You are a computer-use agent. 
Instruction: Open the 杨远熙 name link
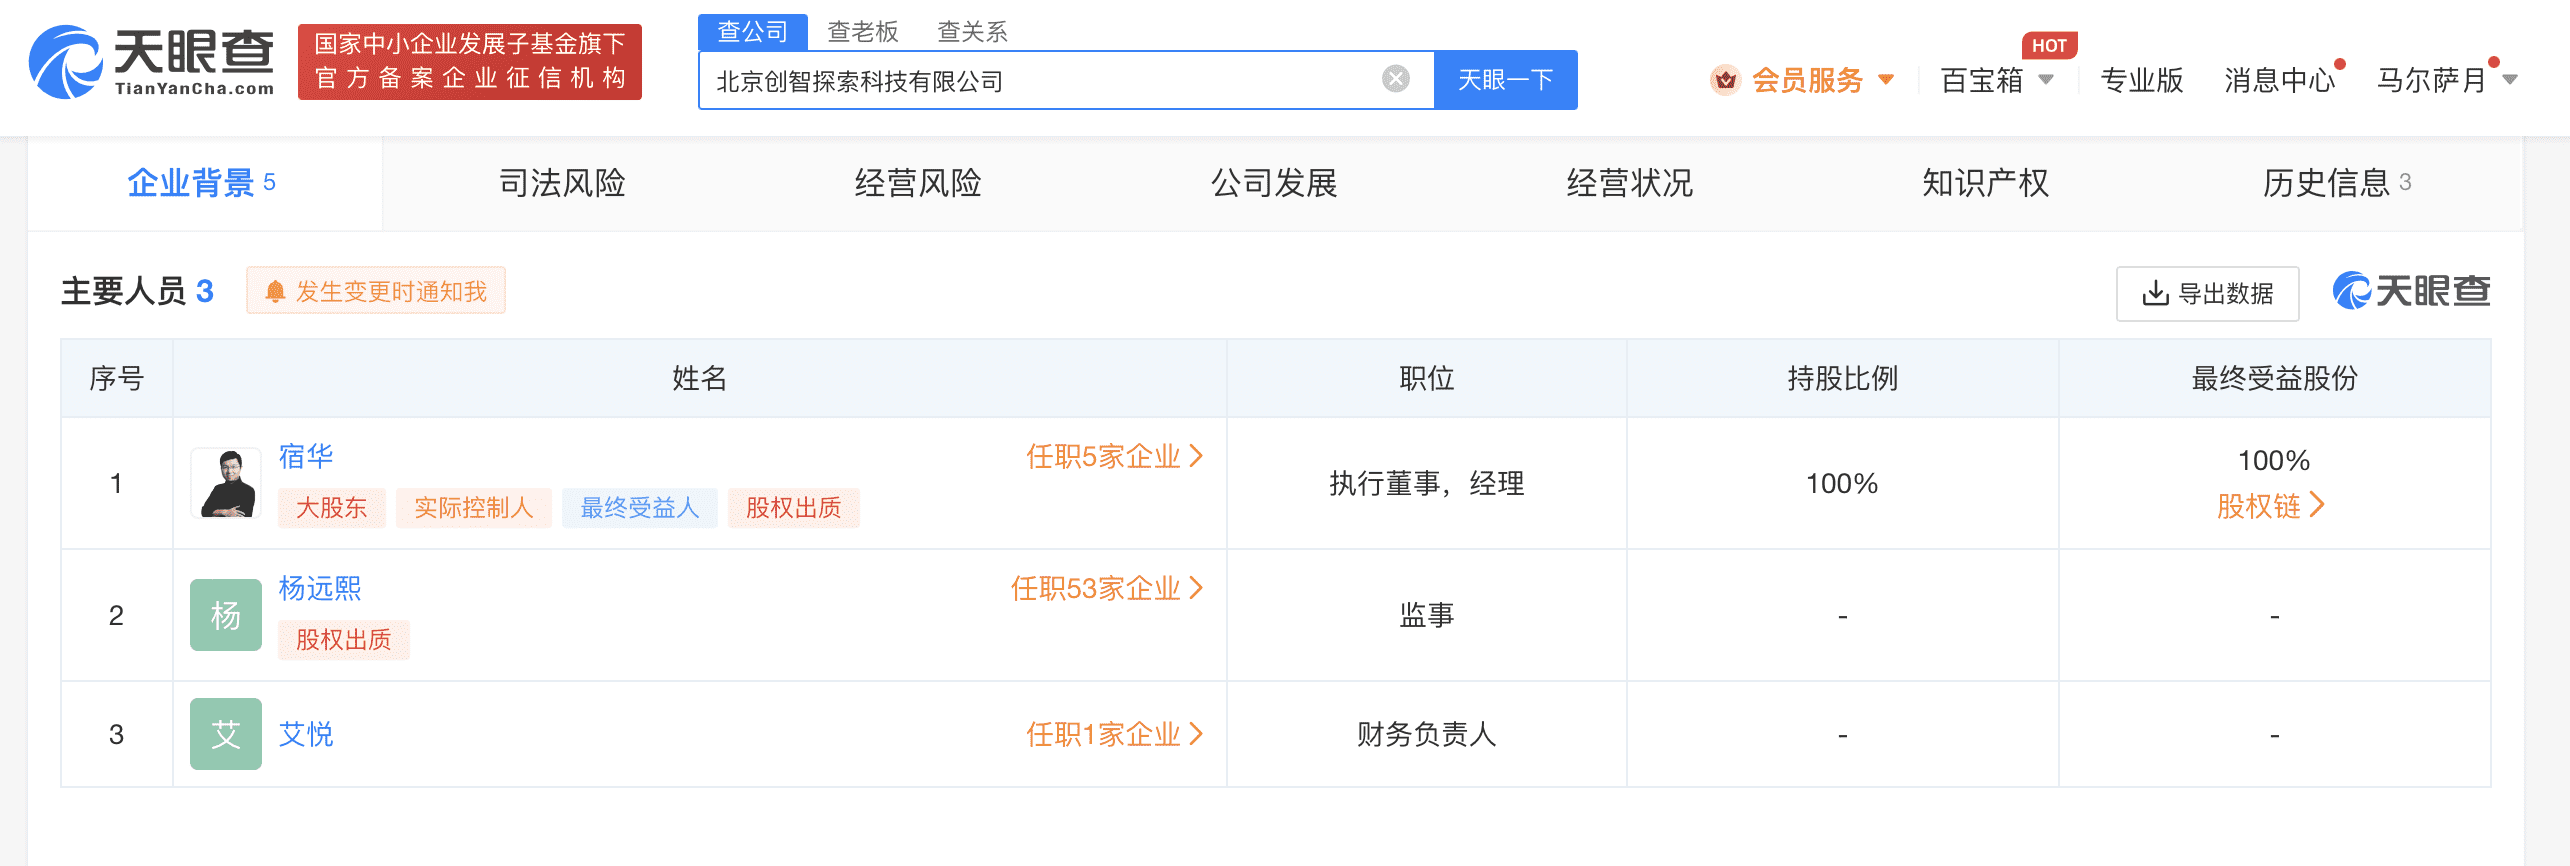(x=320, y=588)
